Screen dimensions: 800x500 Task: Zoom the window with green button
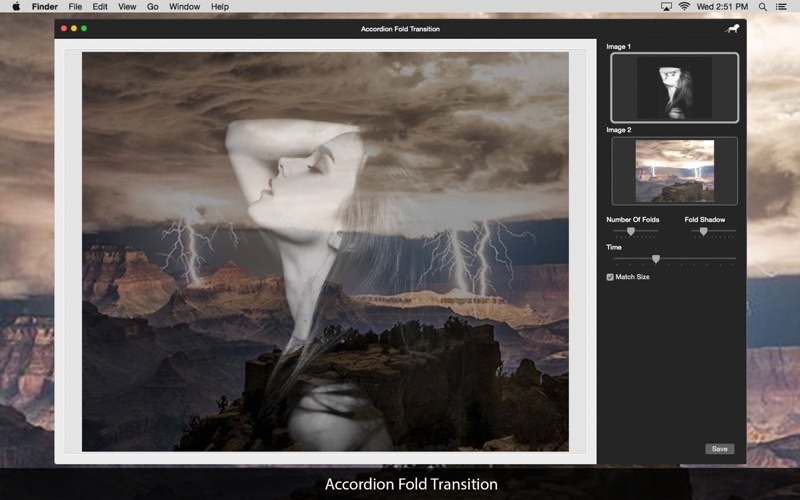[x=84, y=29]
